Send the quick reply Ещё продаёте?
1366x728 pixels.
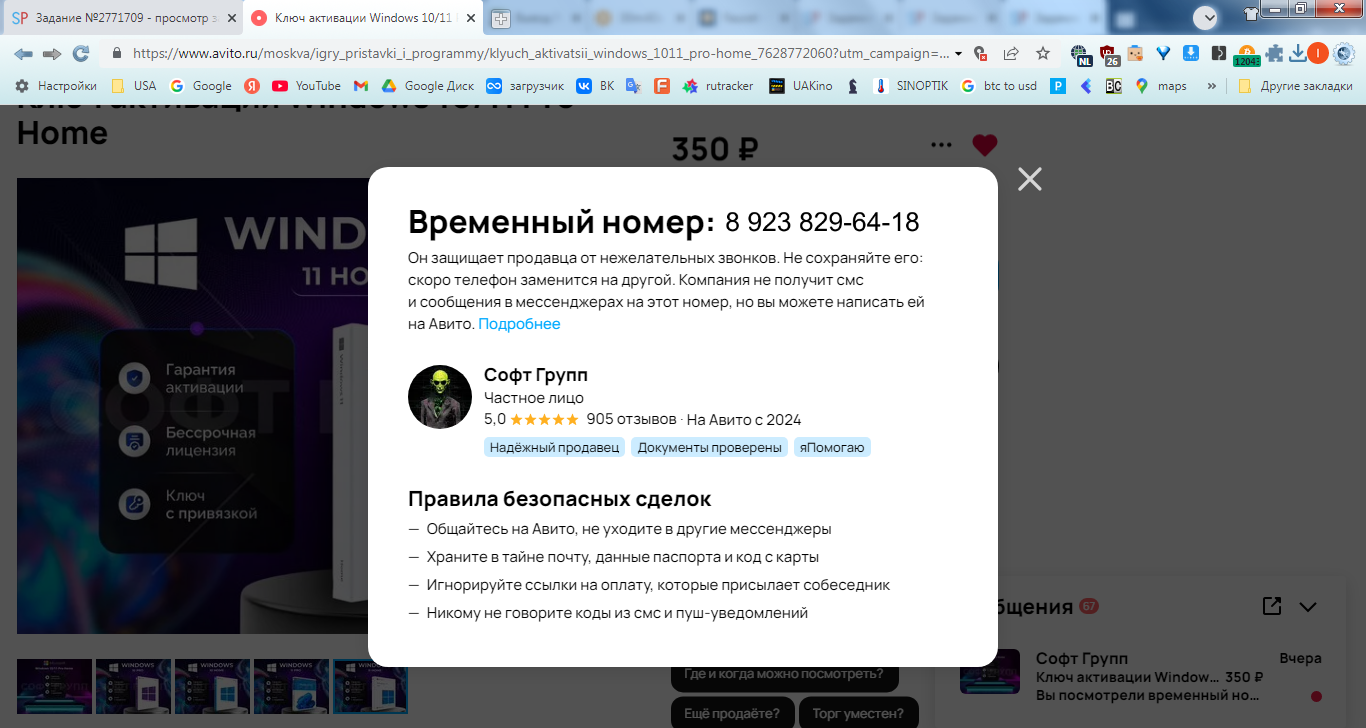[x=733, y=713]
